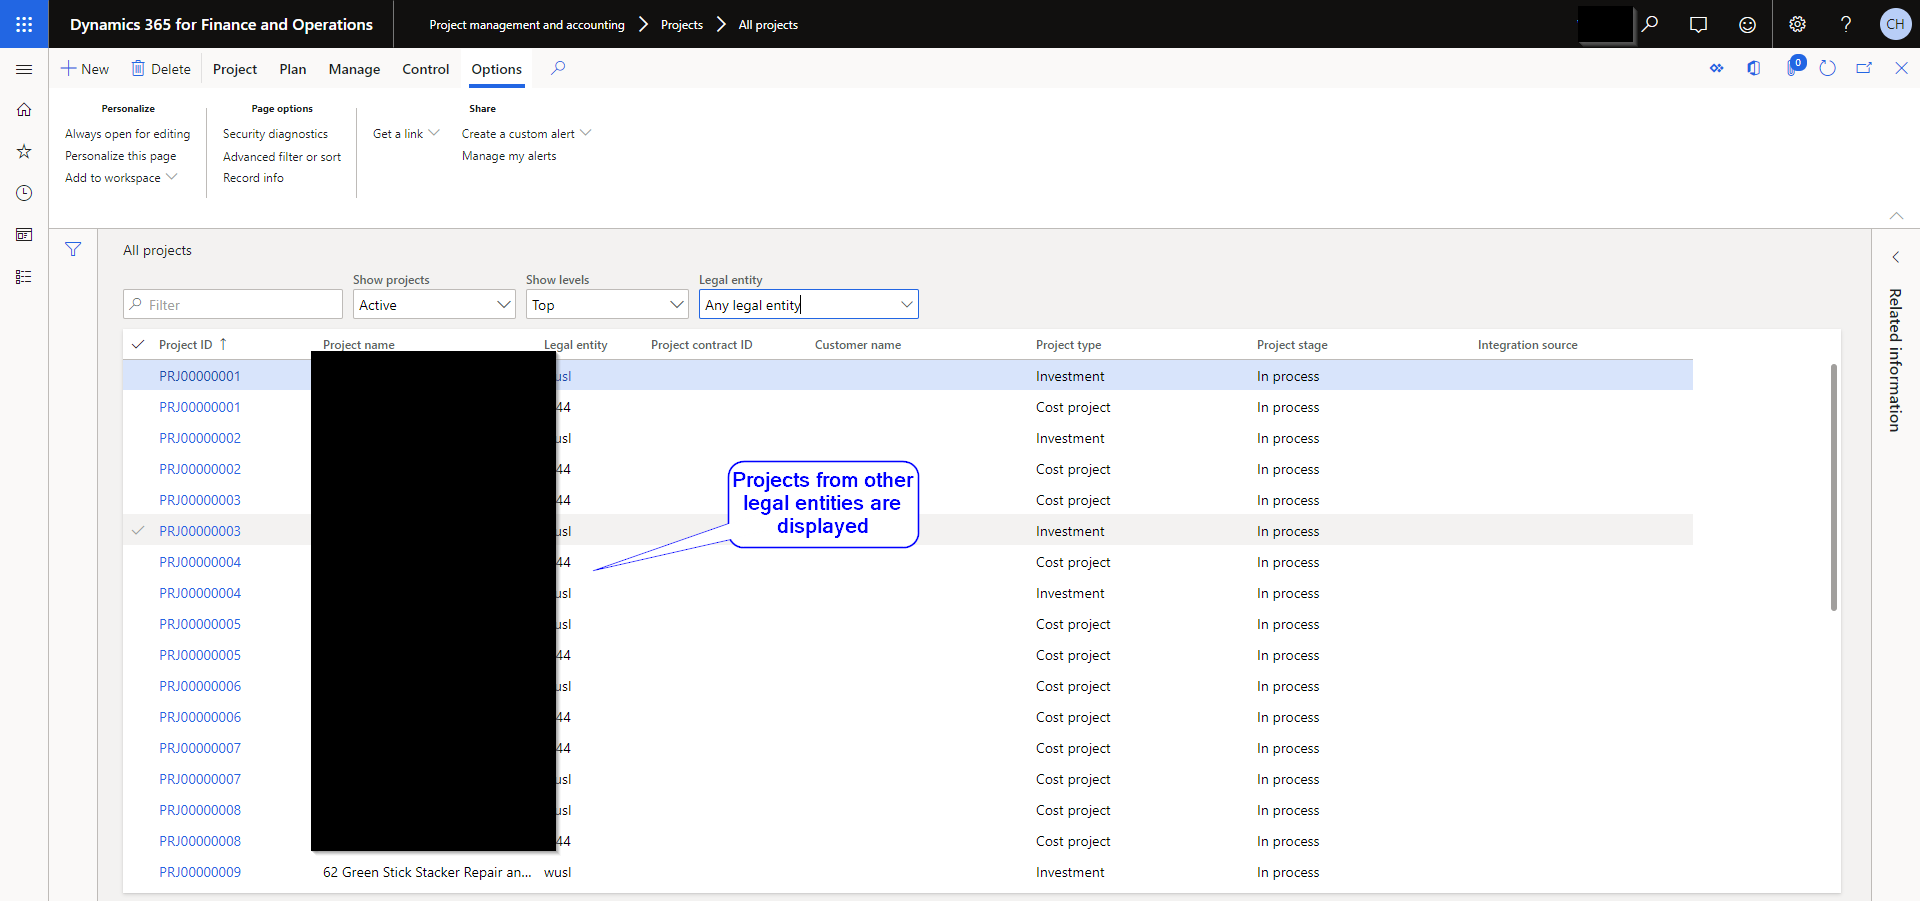The image size is (1920, 901).
Task: Open the Project tab
Action: coord(235,69)
